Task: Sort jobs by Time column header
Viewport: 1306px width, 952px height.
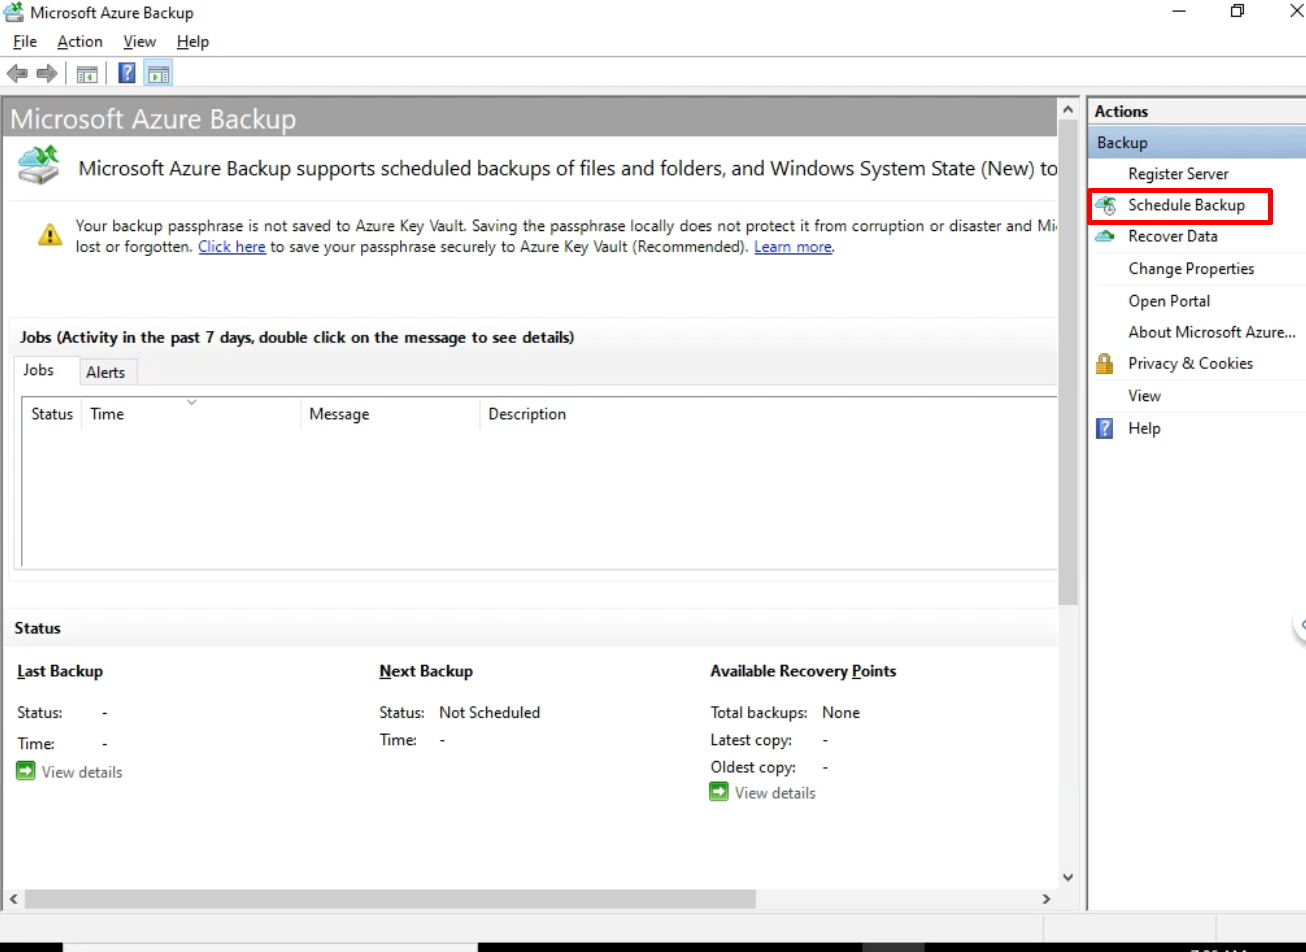Action: (191, 414)
